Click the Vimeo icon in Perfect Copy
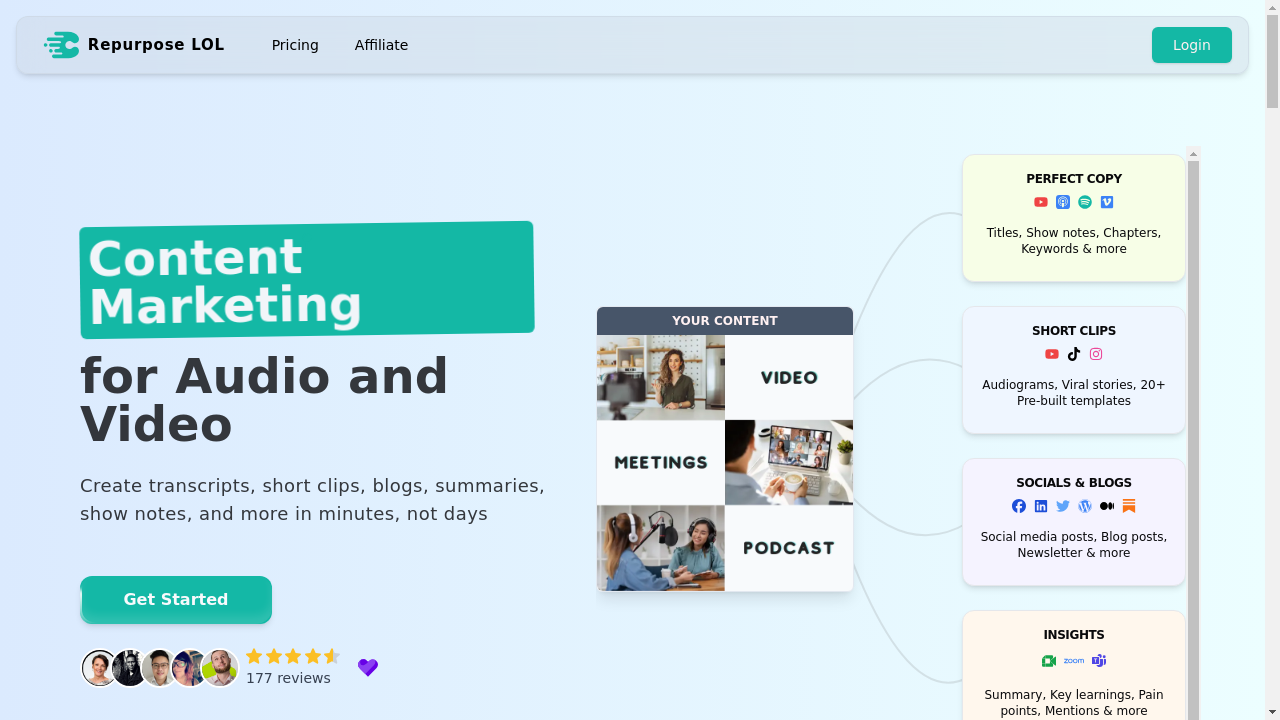1280x720 pixels. pyautogui.click(x=1107, y=202)
